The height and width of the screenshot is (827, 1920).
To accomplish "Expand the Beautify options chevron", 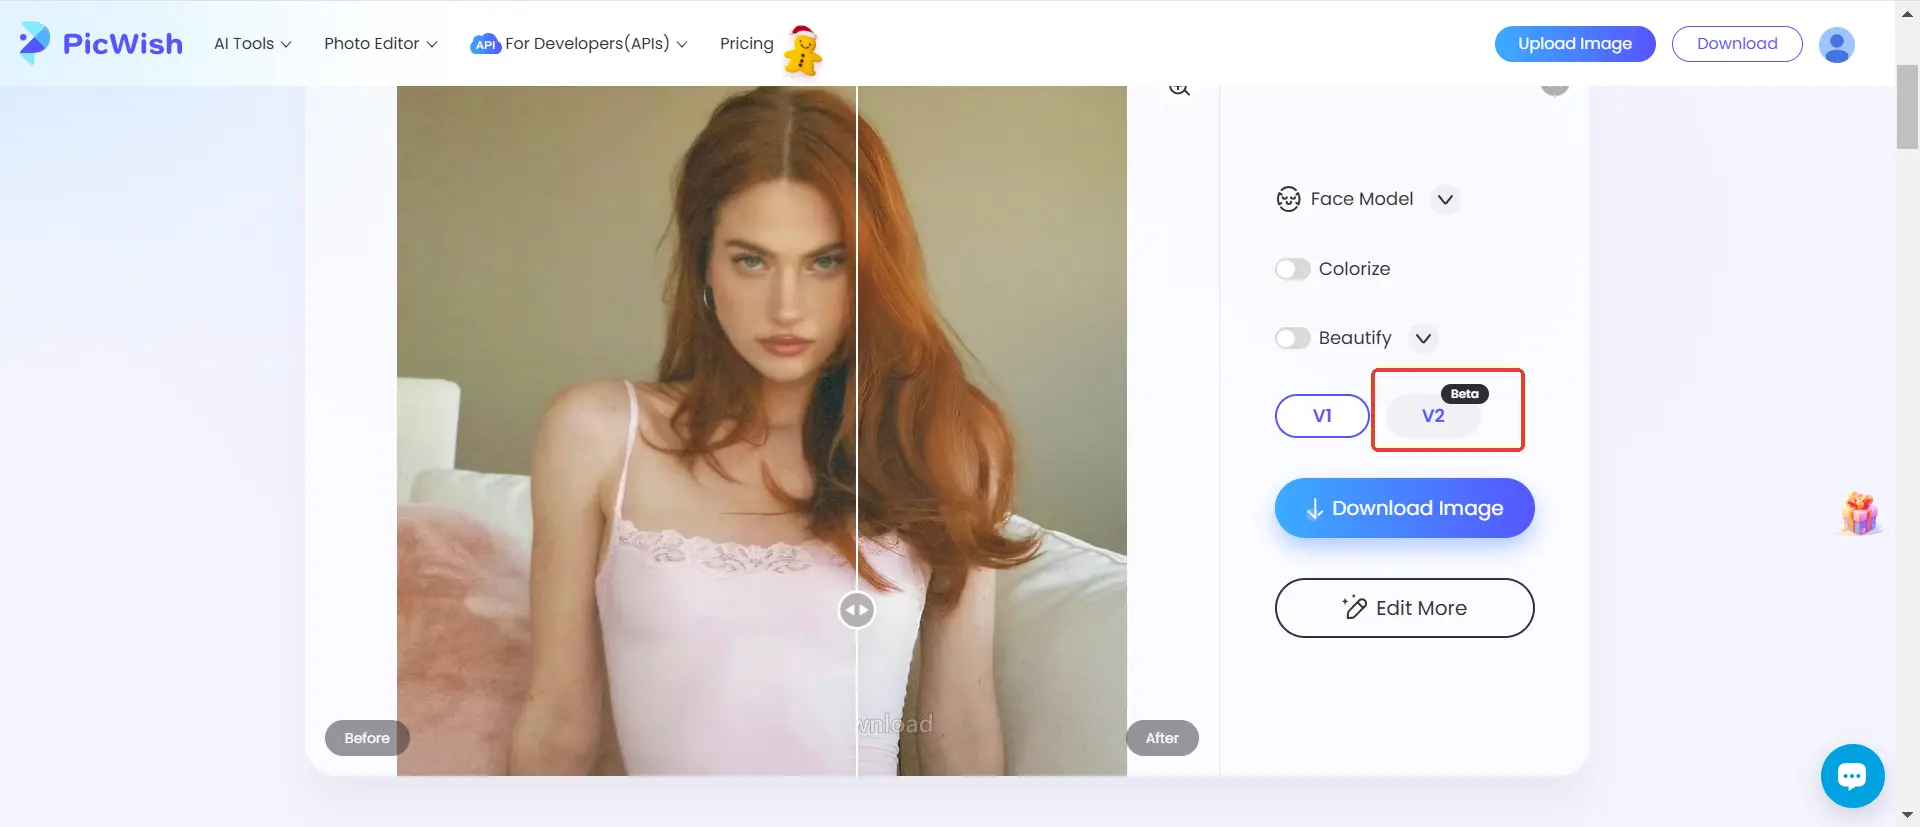I will point(1423,338).
